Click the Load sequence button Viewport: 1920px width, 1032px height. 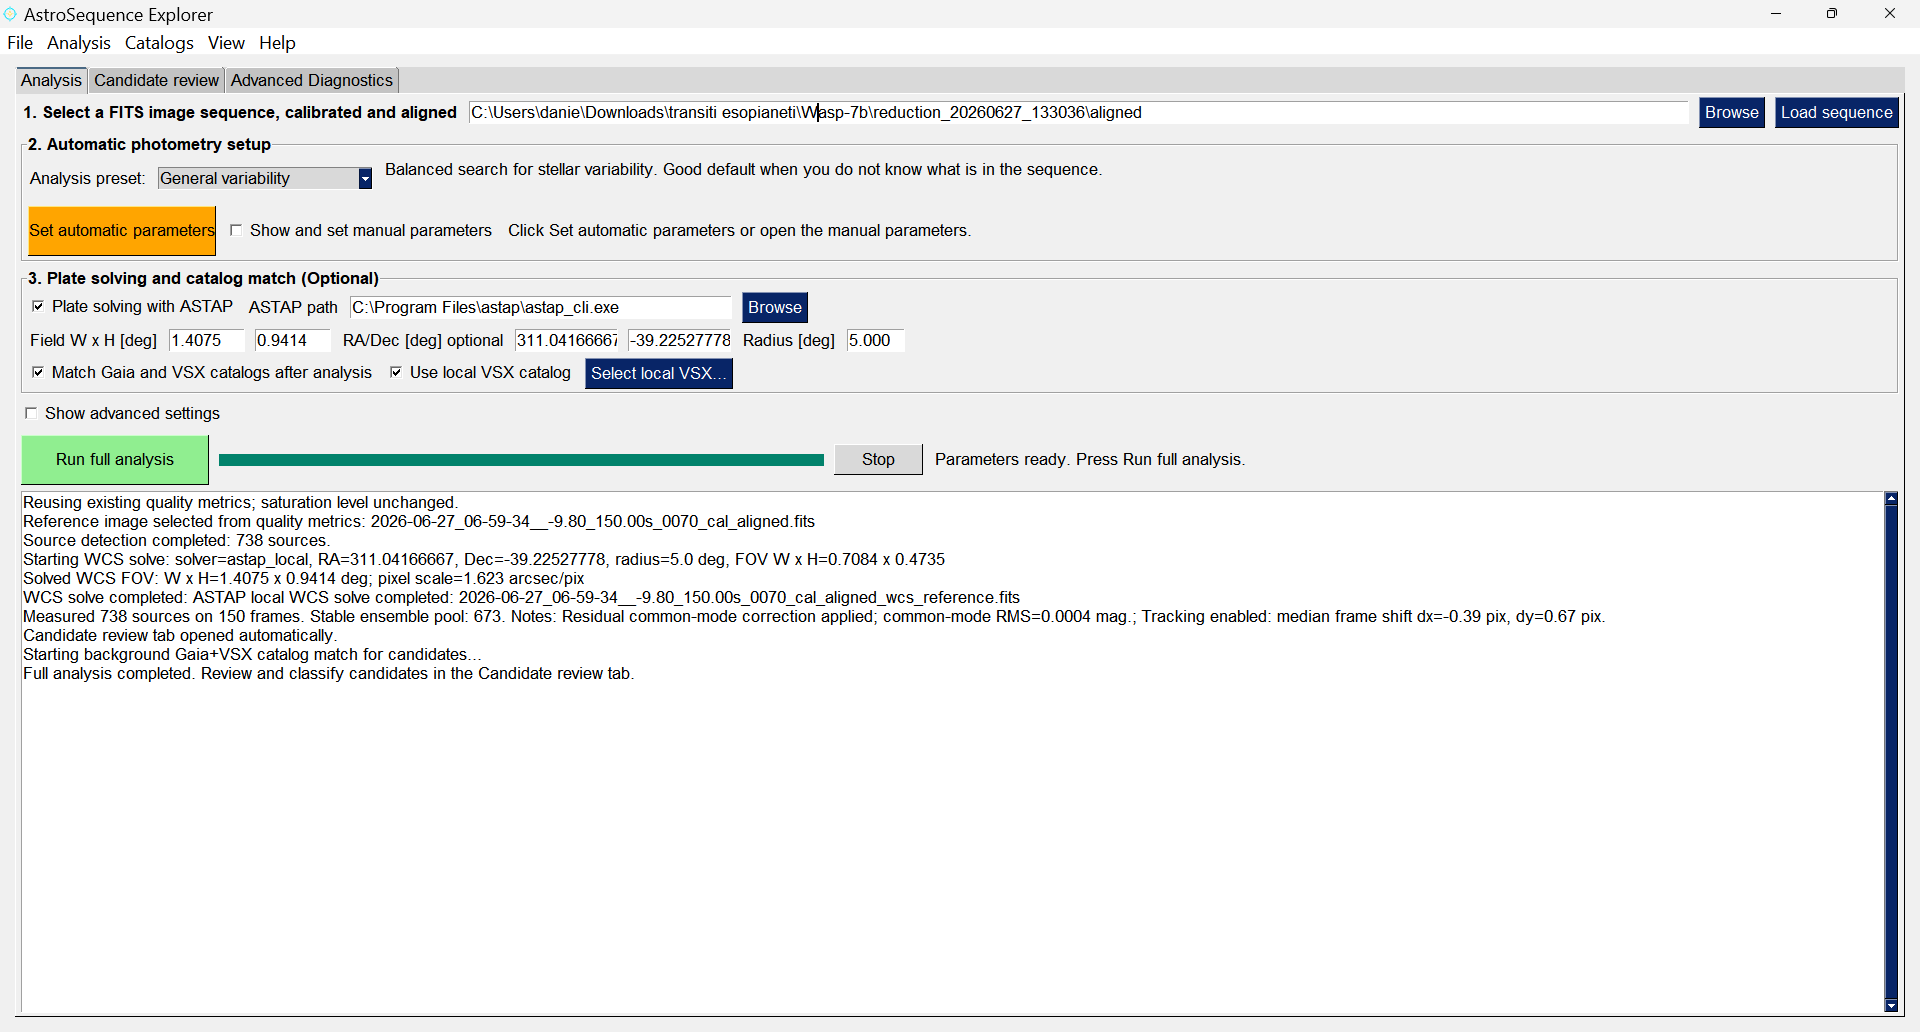click(1837, 112)
